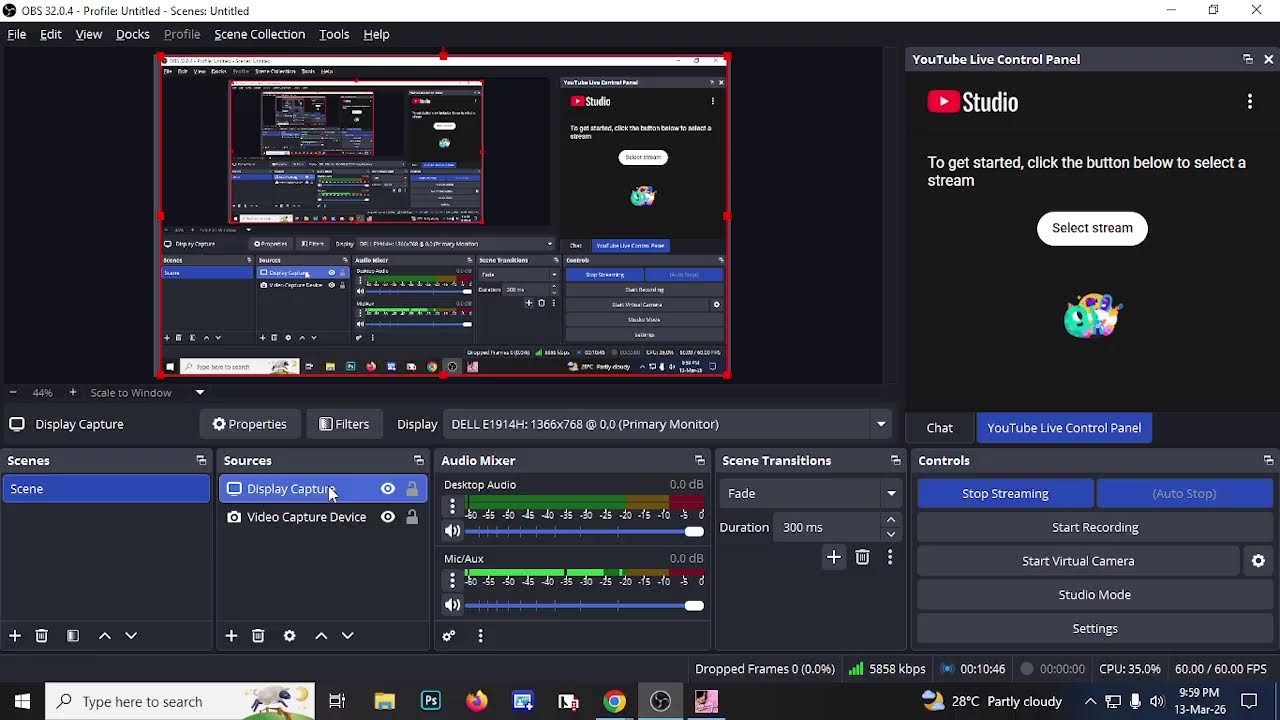Mute Desktop Audio speaker icon
The width and height of the screenshot is (1280, 720).
(453, 532)
